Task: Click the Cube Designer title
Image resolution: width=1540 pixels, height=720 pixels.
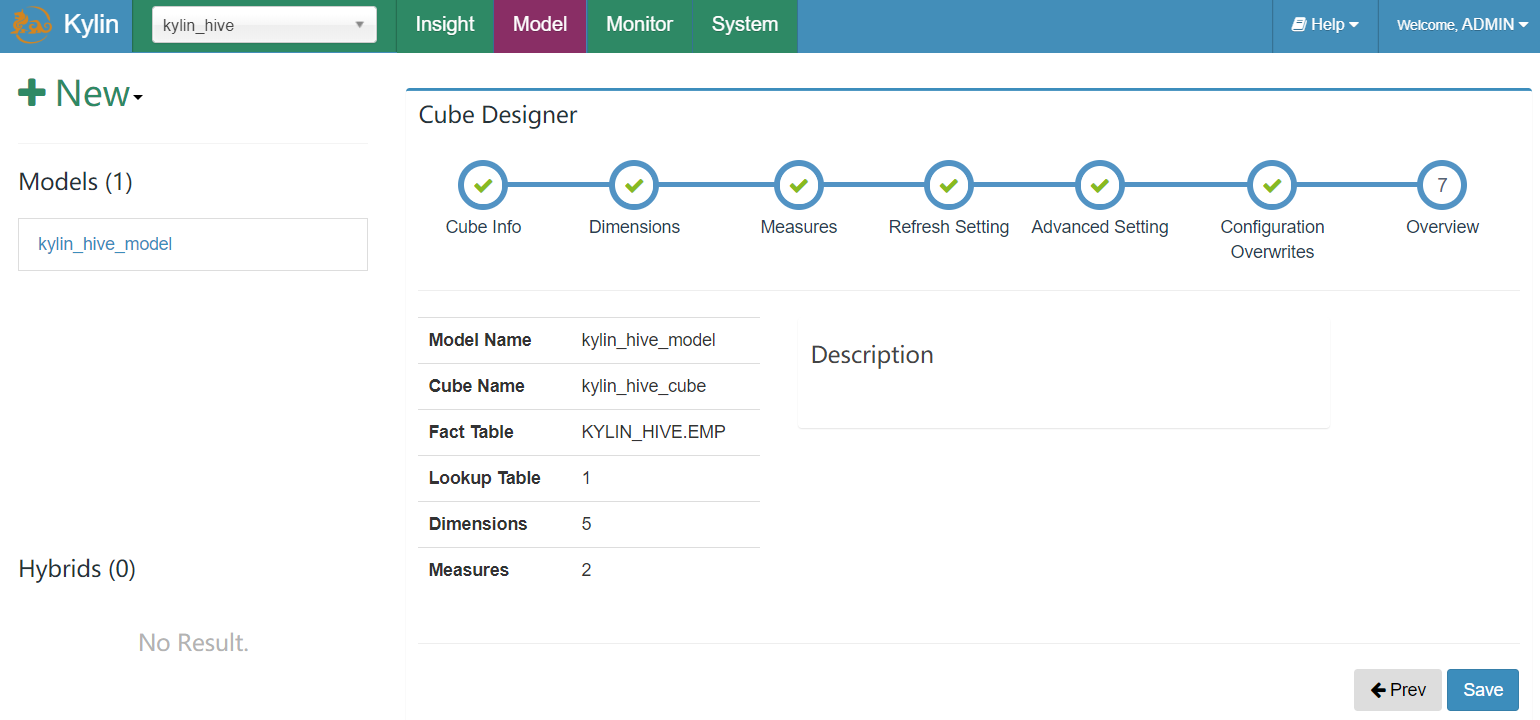Action: pos(498,115)
